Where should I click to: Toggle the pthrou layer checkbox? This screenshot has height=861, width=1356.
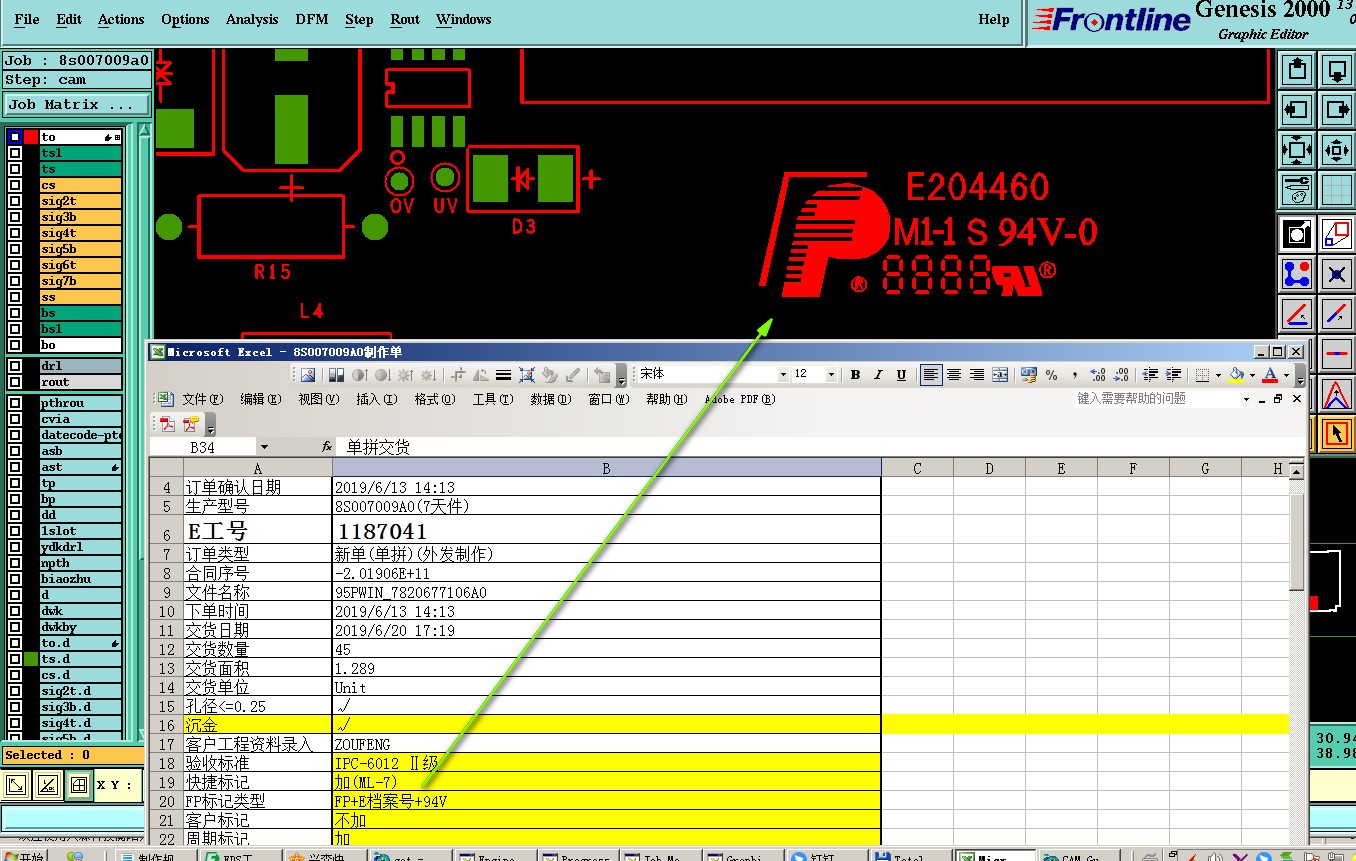click(x=14, y=403)
